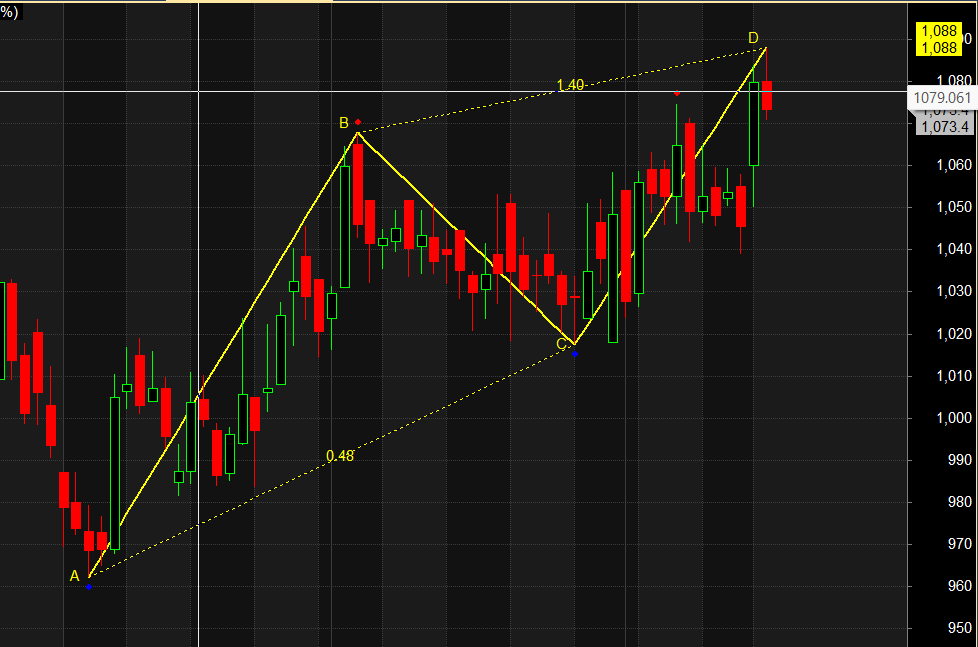
Task: Click the blue marker below point A
Action: point(89,587)
